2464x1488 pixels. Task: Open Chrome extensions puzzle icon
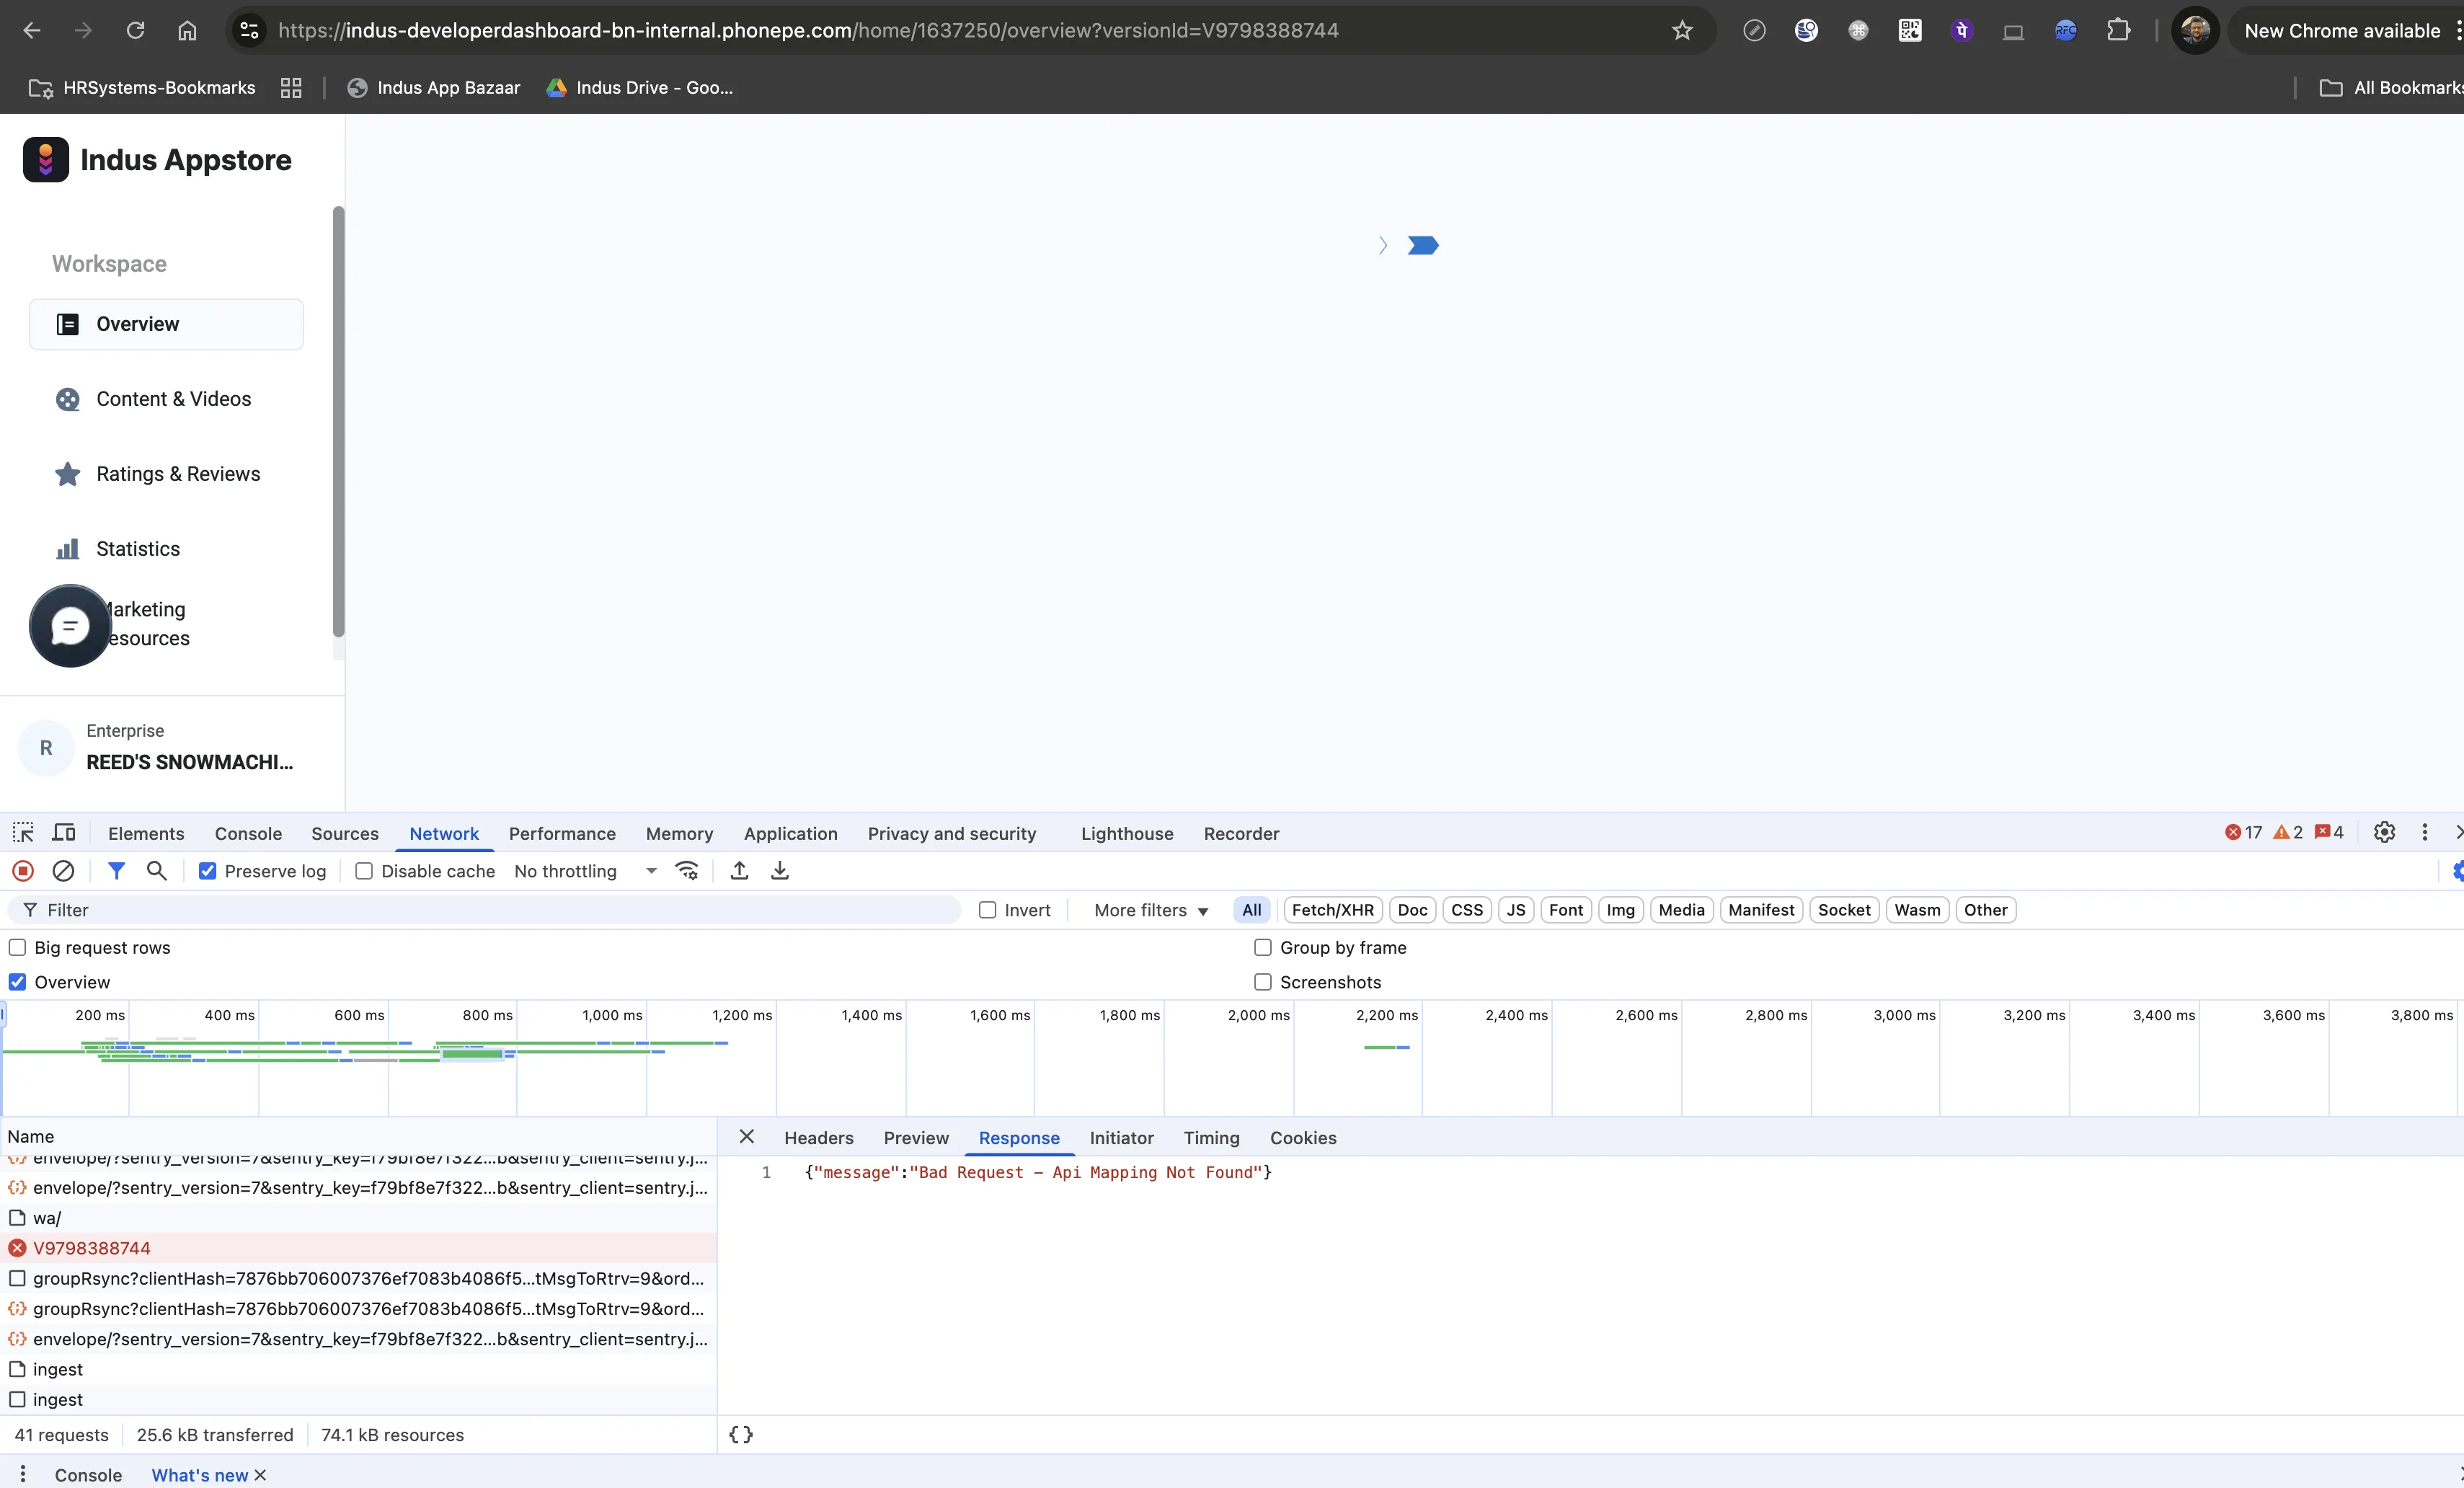[x=2118, y=30]
